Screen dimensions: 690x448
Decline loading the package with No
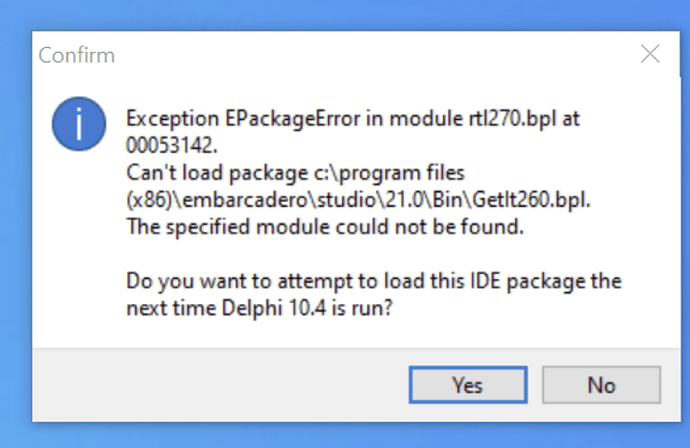601,385
